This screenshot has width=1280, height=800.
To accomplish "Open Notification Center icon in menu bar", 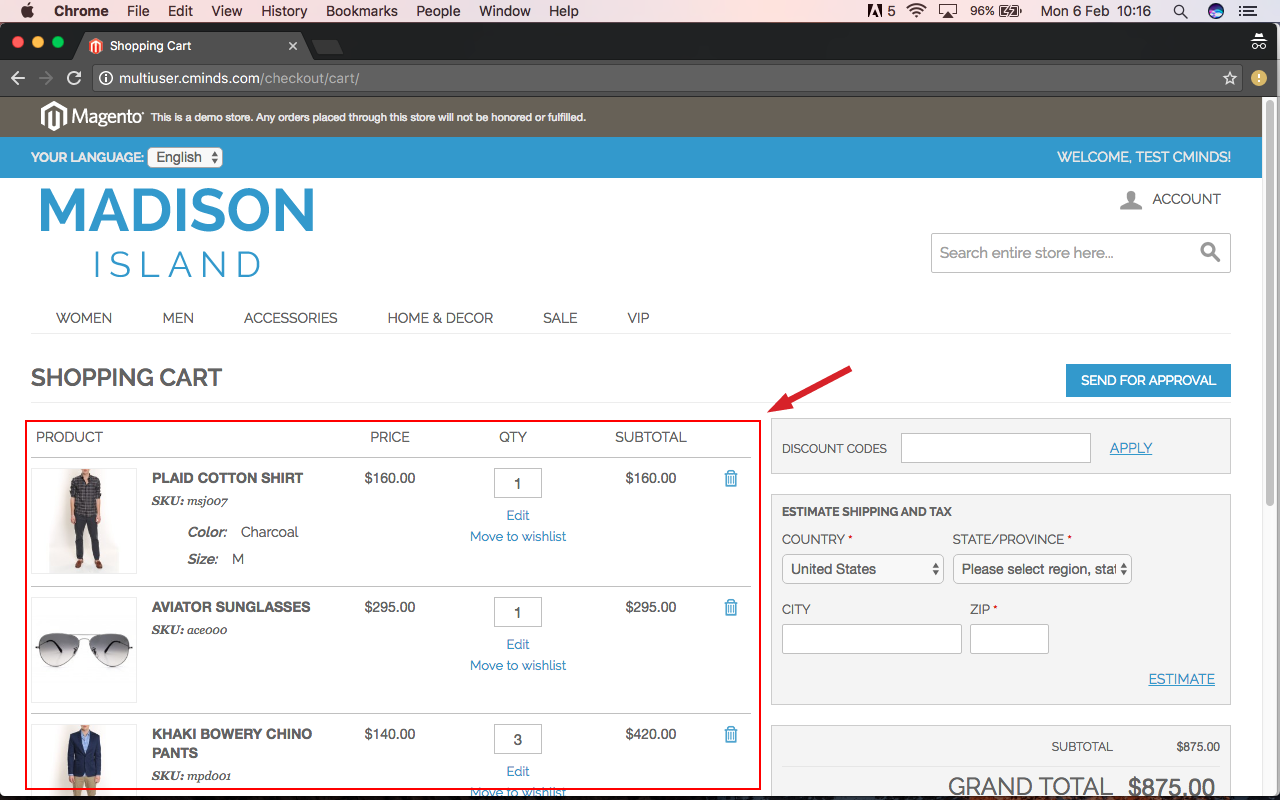I will (1247, 11).
